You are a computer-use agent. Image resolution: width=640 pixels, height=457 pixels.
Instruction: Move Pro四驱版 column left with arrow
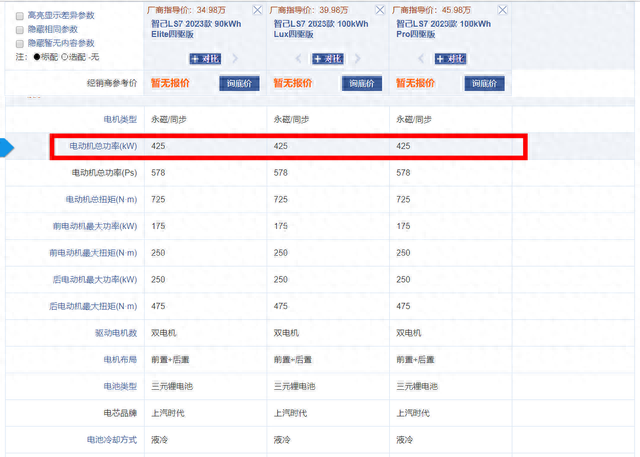point(421,59)
